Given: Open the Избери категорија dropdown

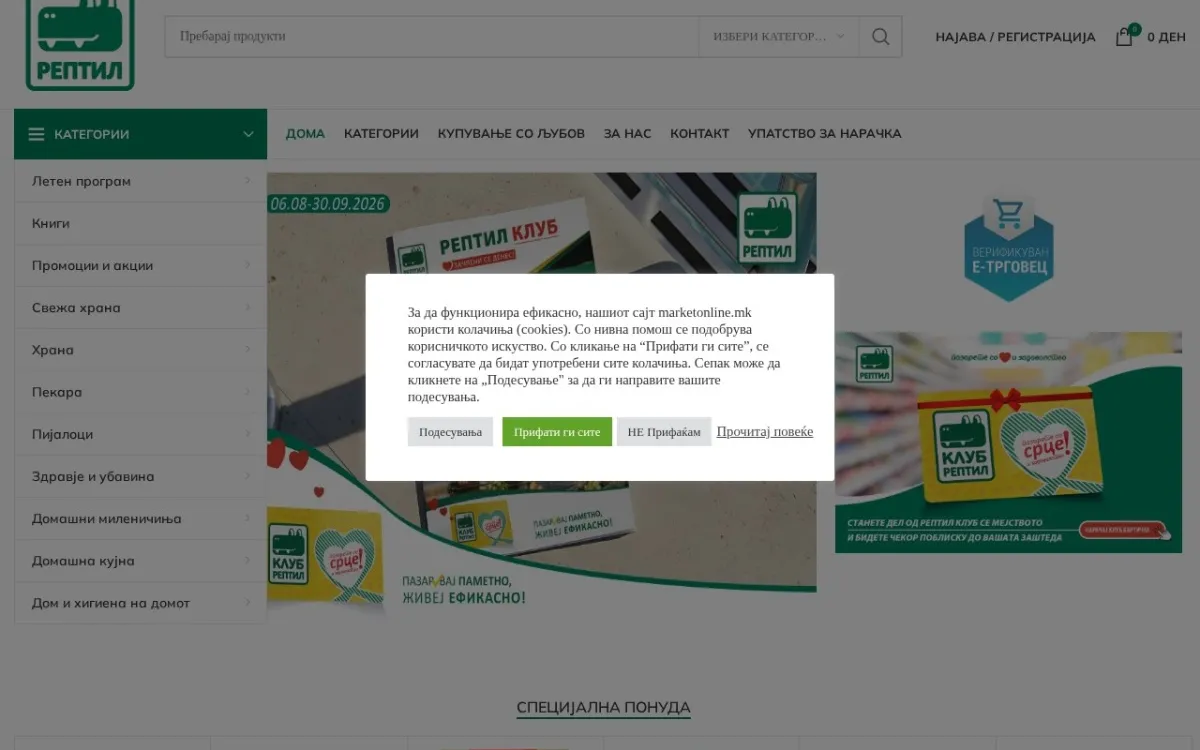Looking at the screenshot, I should pyautogui.click(x=779, y=36).
